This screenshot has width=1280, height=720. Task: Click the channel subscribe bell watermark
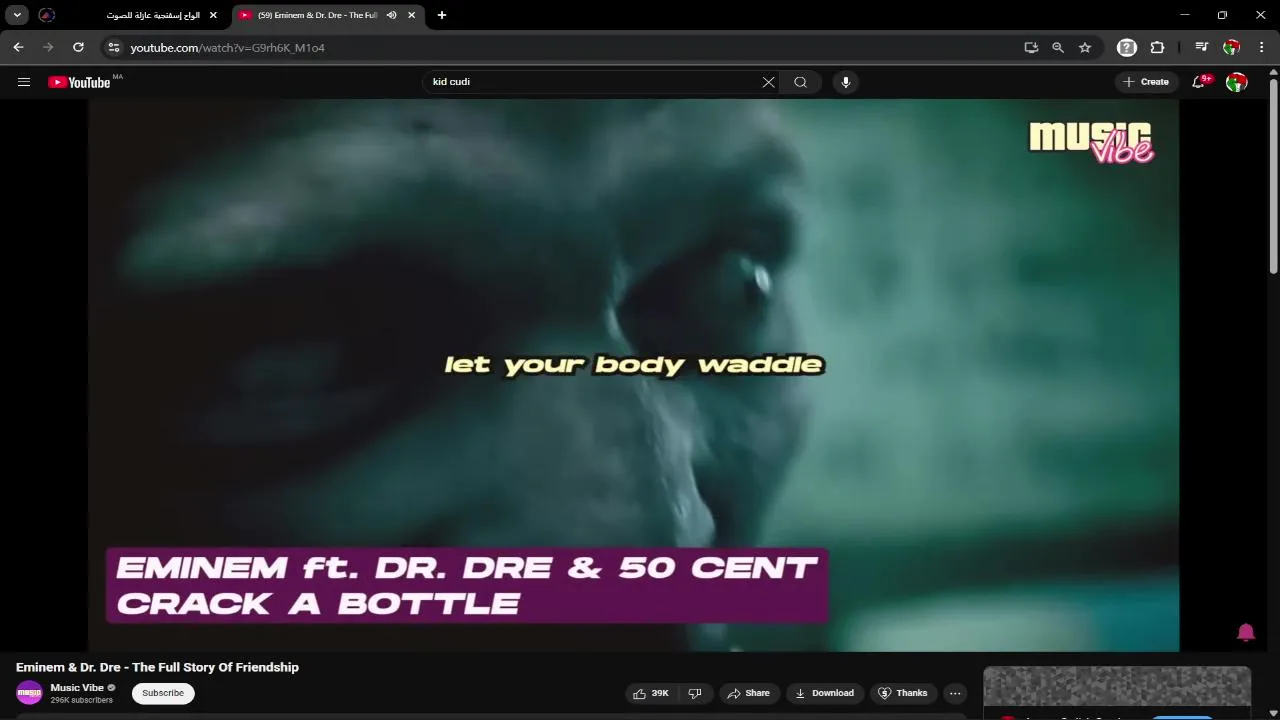[1246, 632]
